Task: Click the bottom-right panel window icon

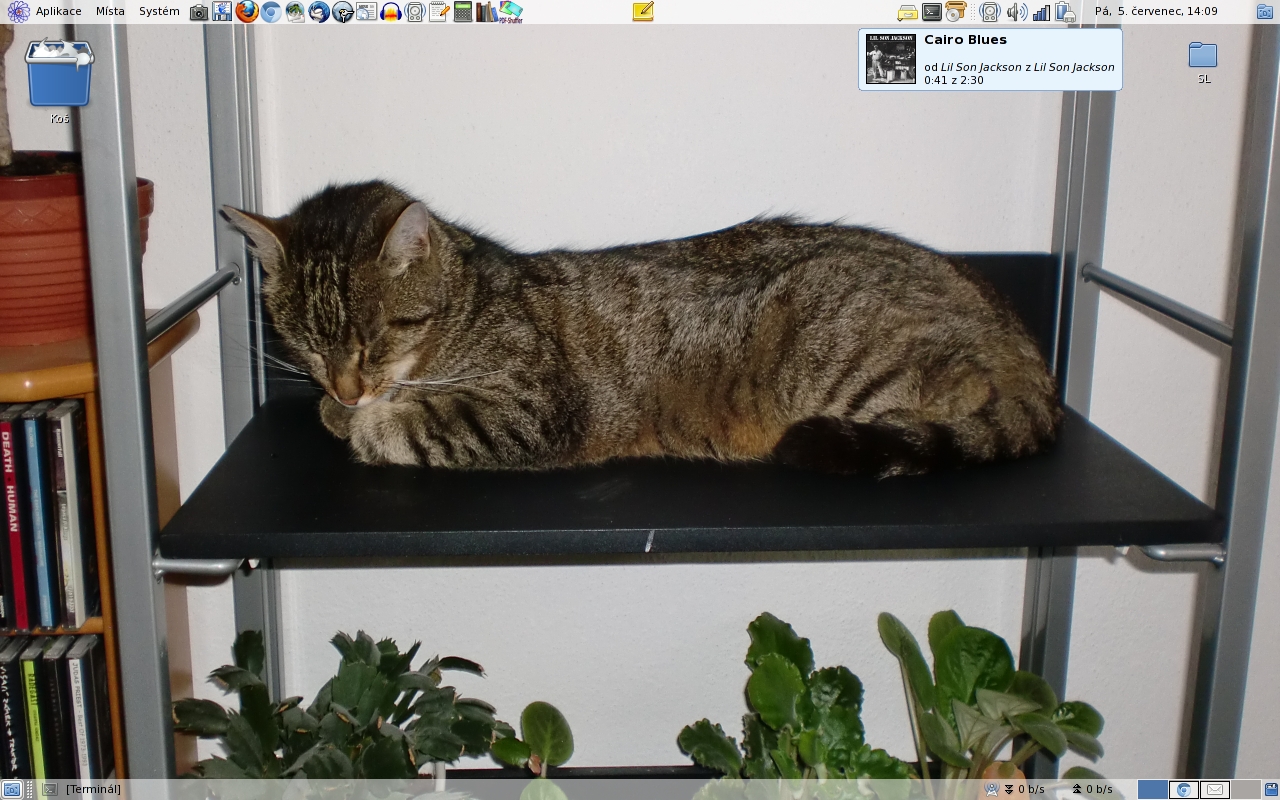Action: 1271,789
